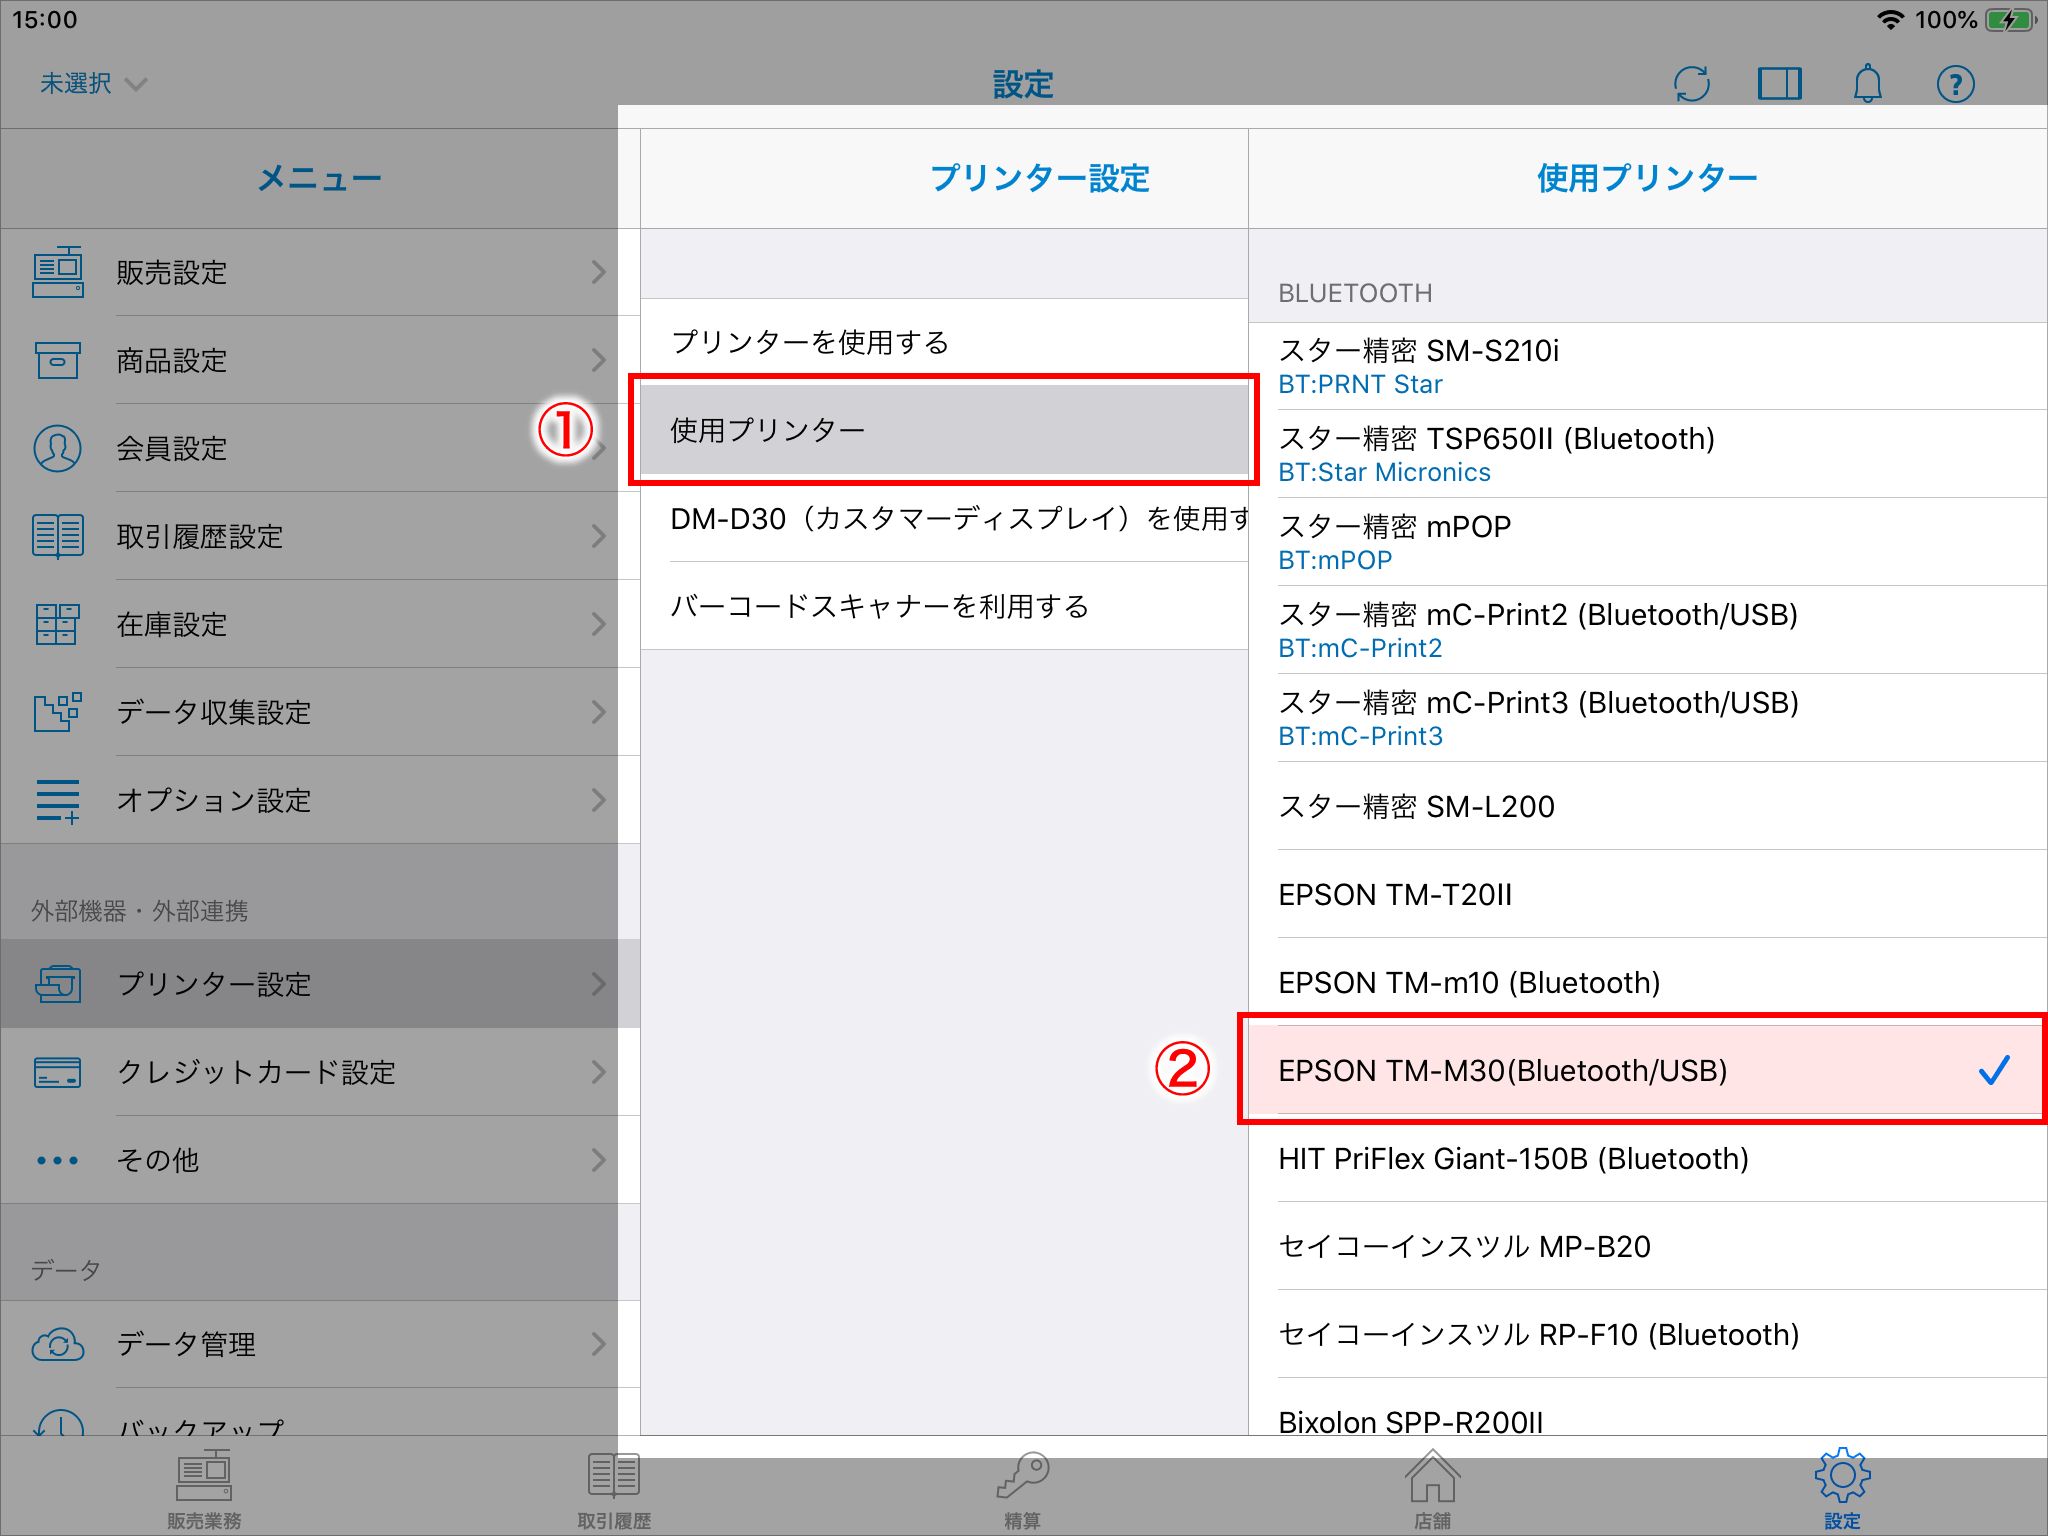
Task: Expand オプション設定 chevron
Action: (x=598, y=800)
